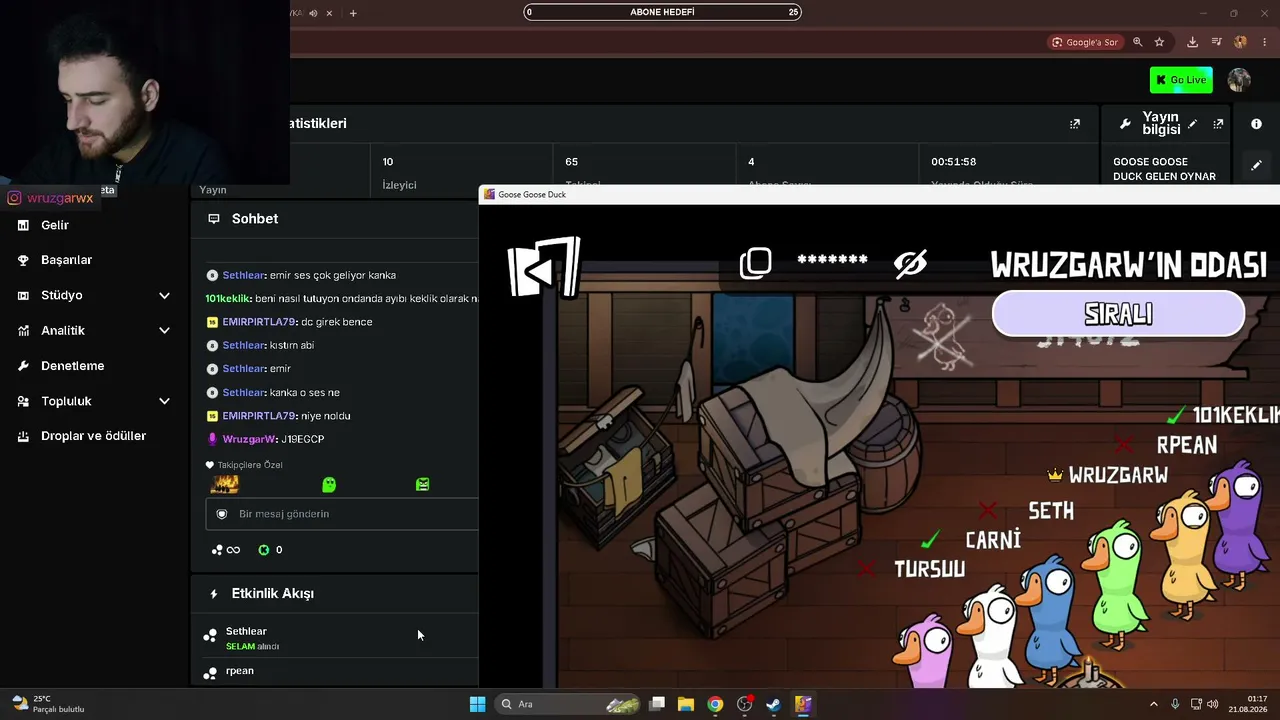Pick the fire emote
The height and width of the screenshot is (720, 1280).
(225, 485)
